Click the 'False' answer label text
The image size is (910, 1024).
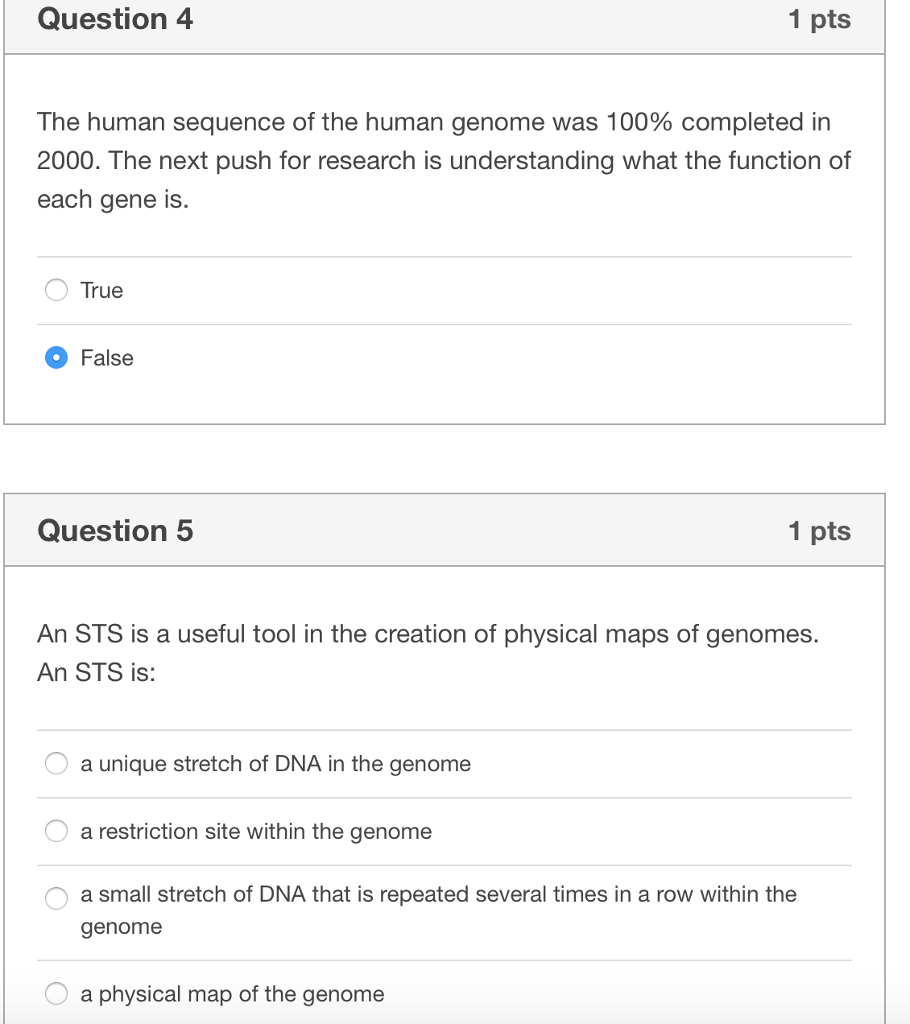[105, 357]
